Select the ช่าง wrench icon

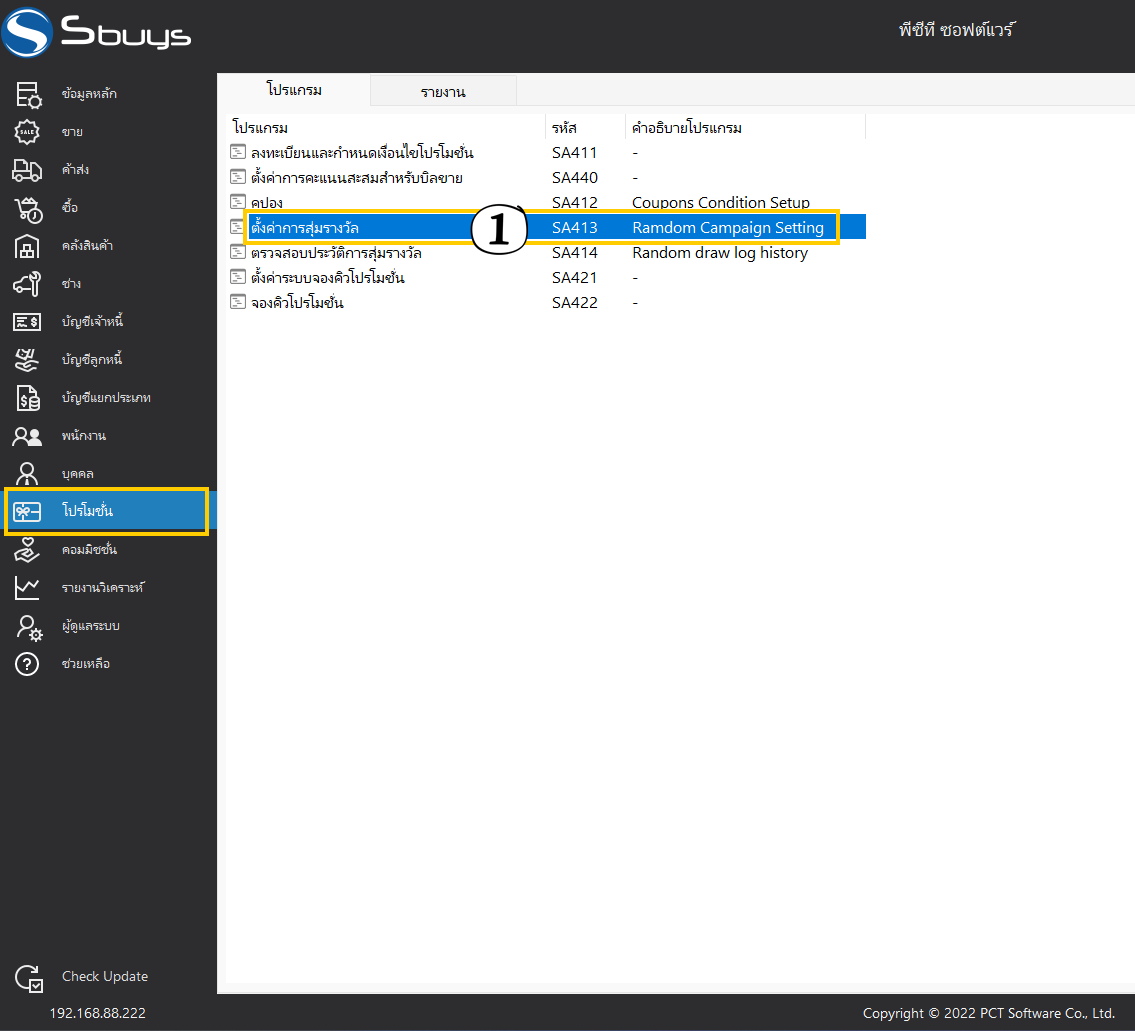[x=27, y=284]
